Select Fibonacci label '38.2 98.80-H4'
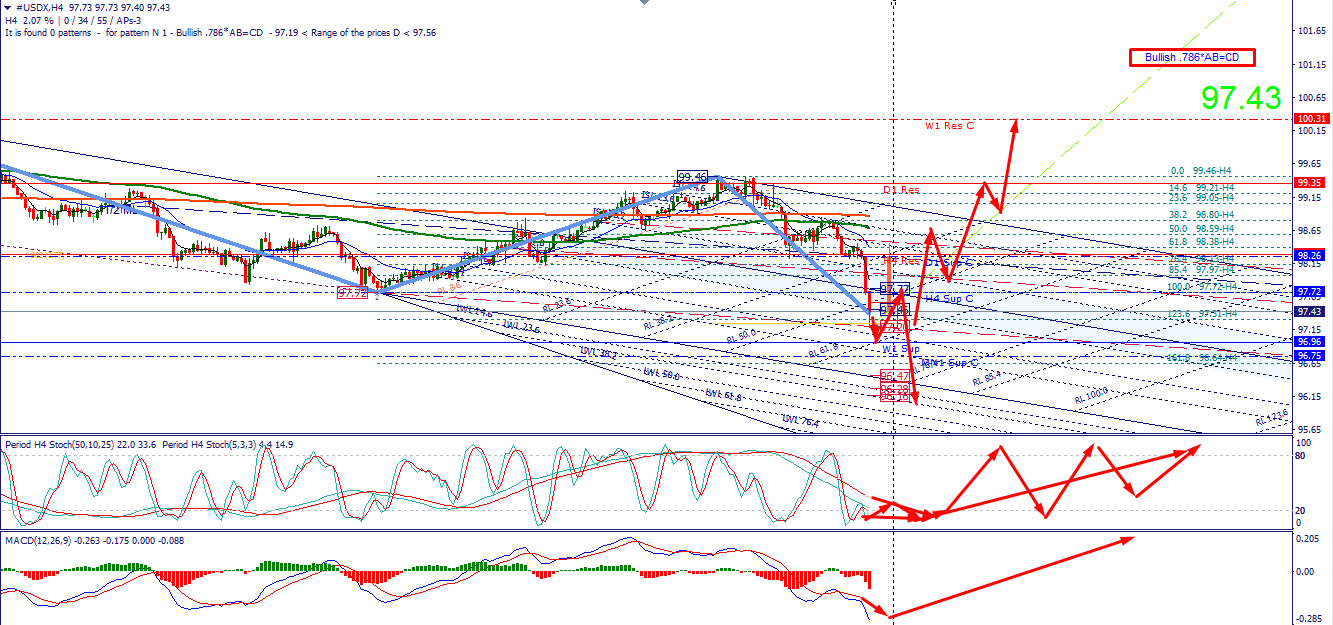1333x625 pixels. (x=1200, y=214)
